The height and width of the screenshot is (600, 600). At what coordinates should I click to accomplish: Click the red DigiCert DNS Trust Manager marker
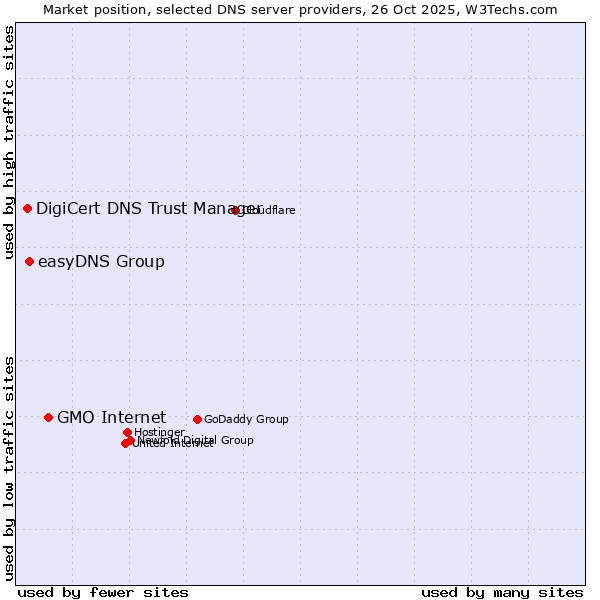tap(28, 208)
